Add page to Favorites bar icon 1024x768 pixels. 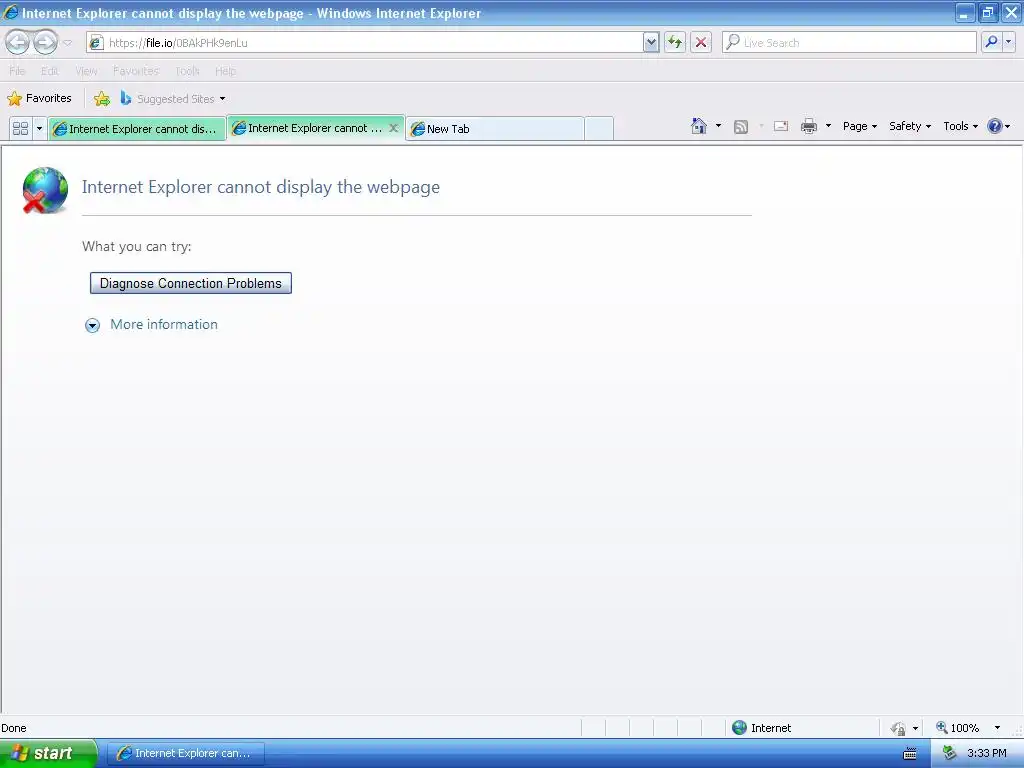click(x=102, y=99)
